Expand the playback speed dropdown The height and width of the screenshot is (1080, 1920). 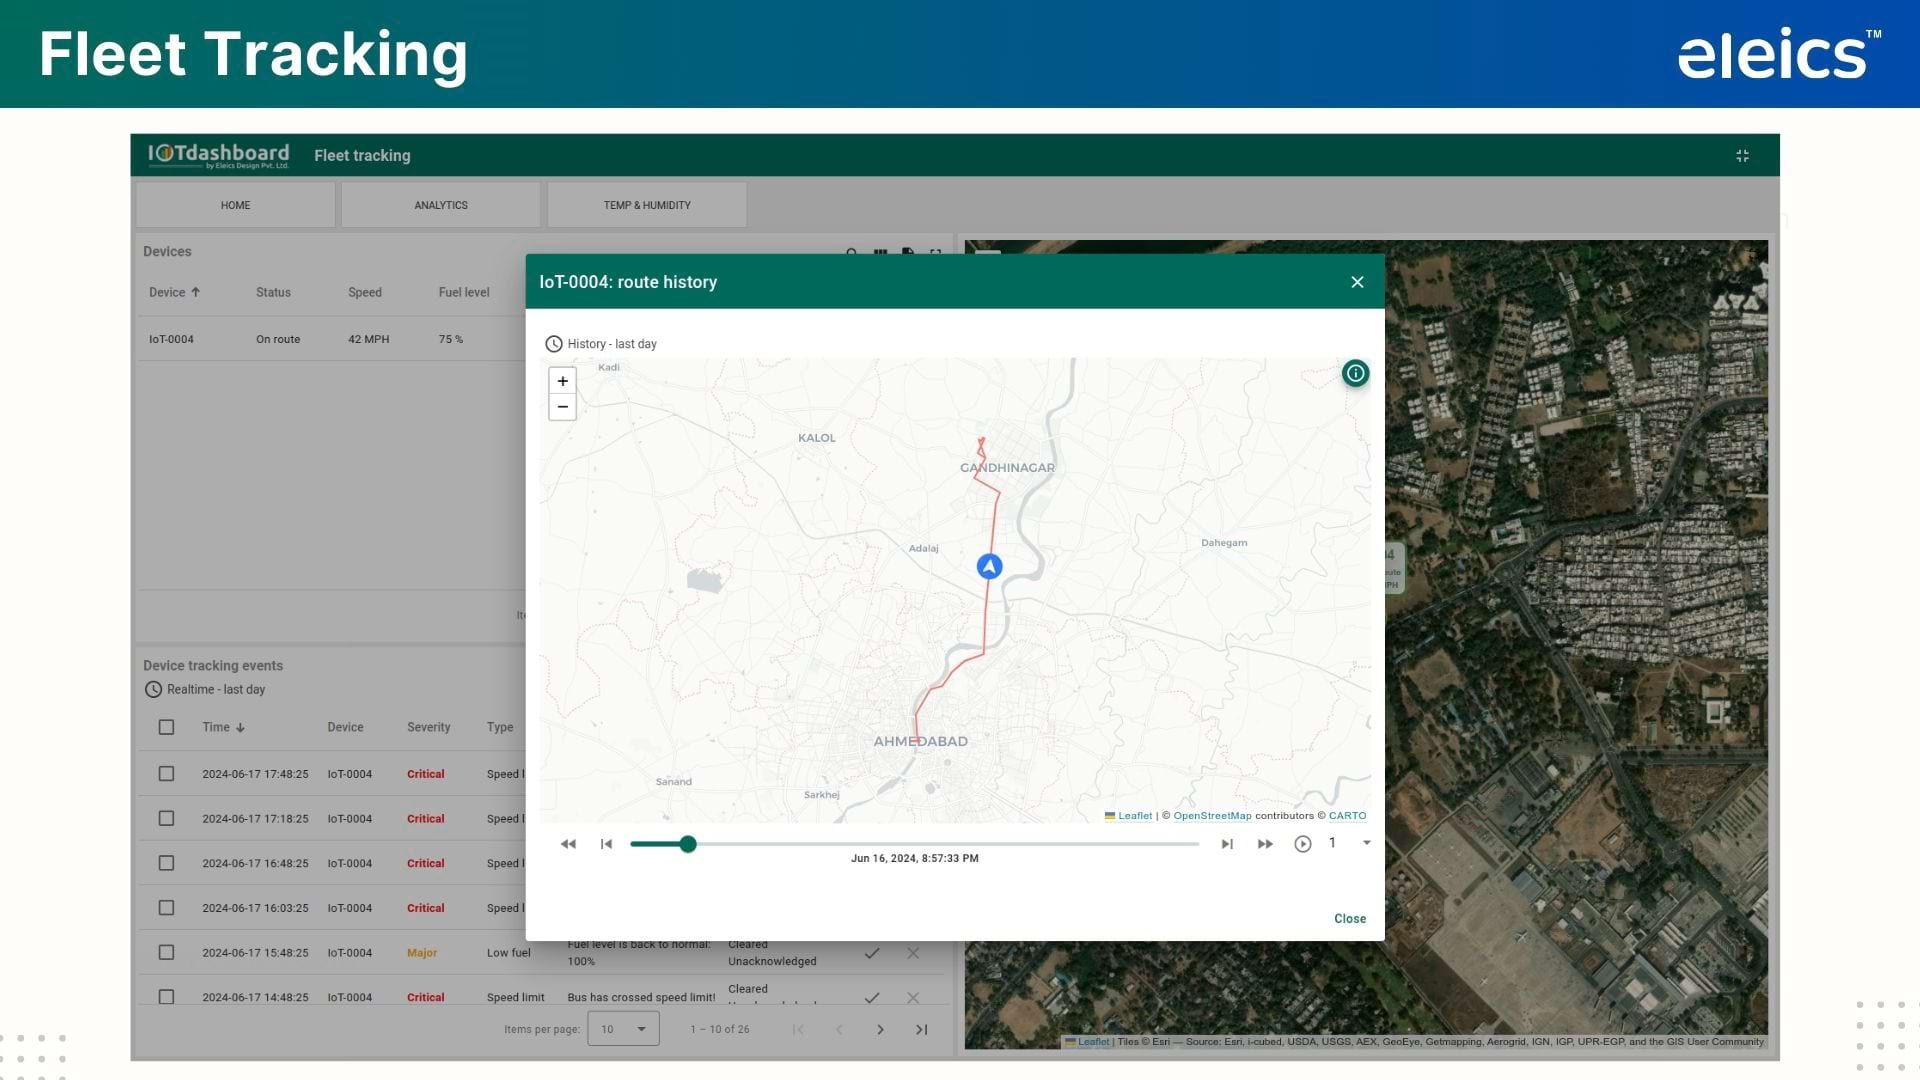point(1367,844)
